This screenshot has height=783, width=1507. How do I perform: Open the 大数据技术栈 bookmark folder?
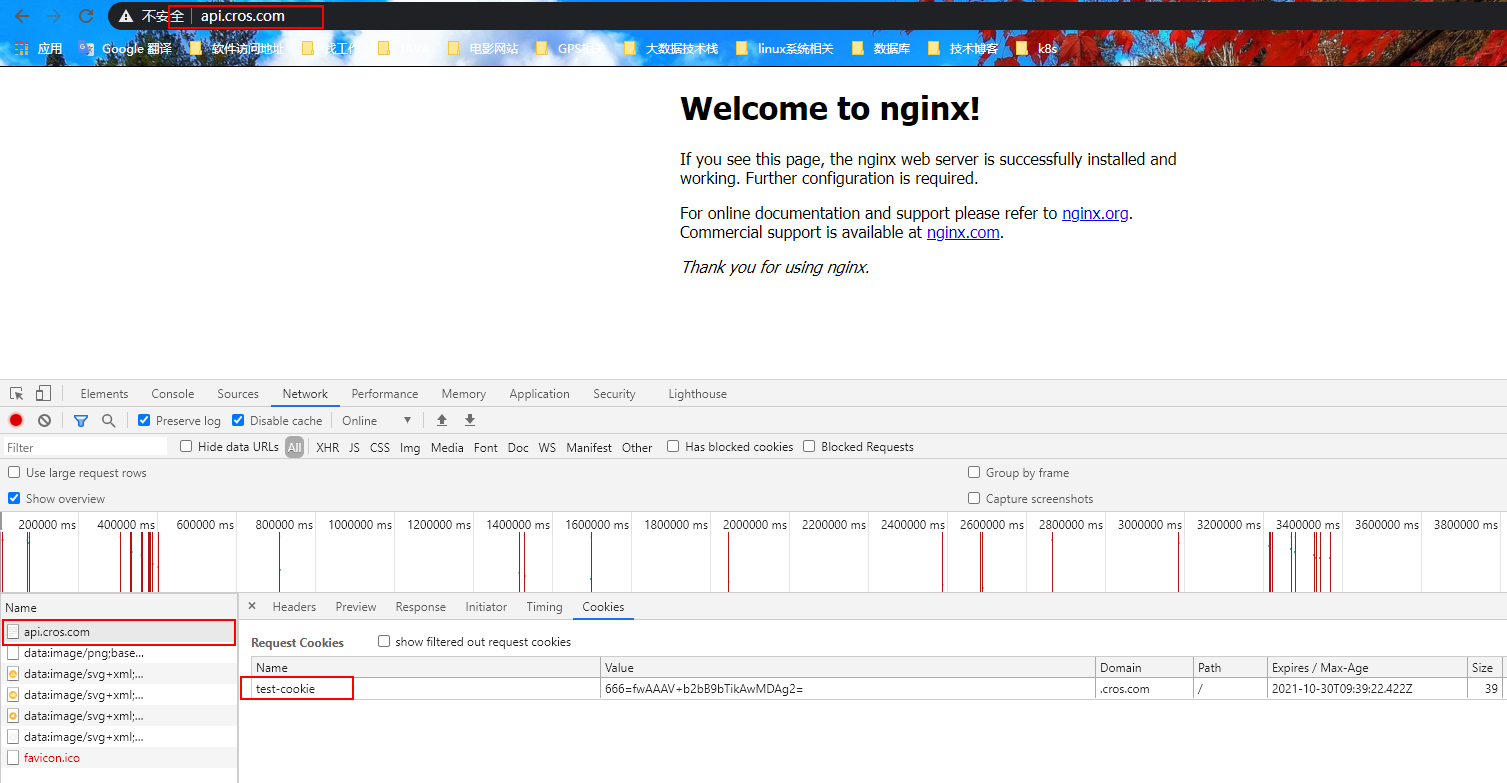pyautogui.click(x=670, y=48)
